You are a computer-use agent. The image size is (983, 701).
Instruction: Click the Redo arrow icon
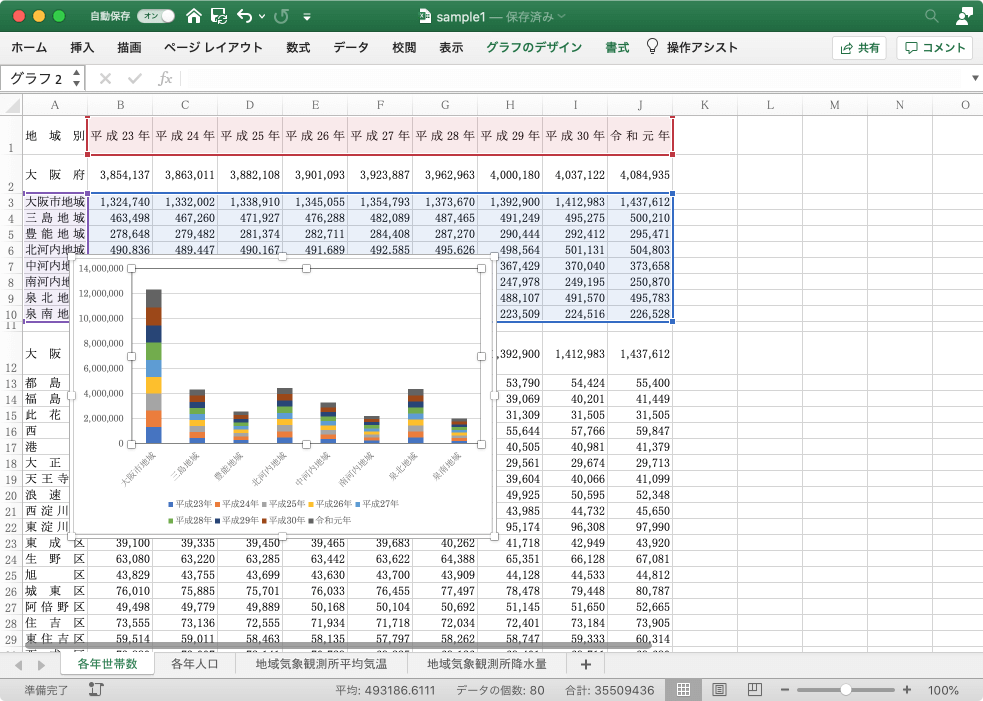pos(281,16)
